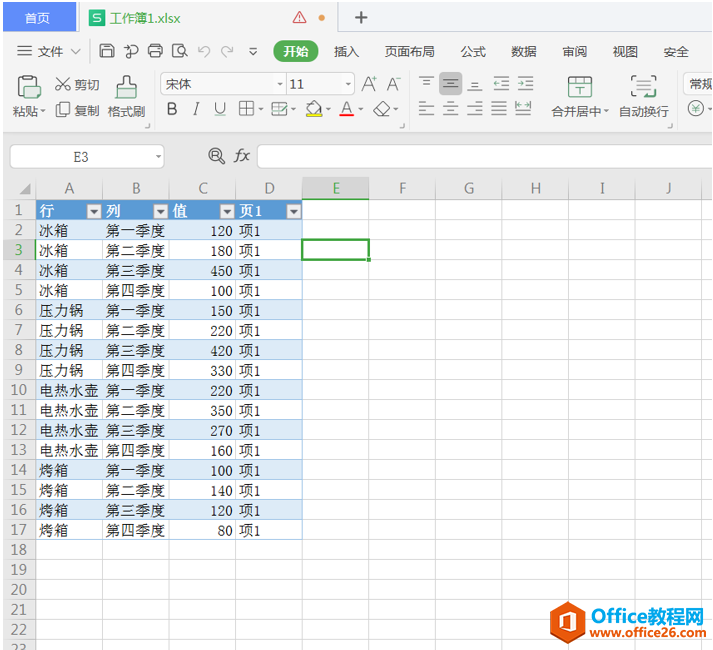This screenshot has height=650, width=713.
Task: Click the Print icon
Action: [x=155, y=51]
